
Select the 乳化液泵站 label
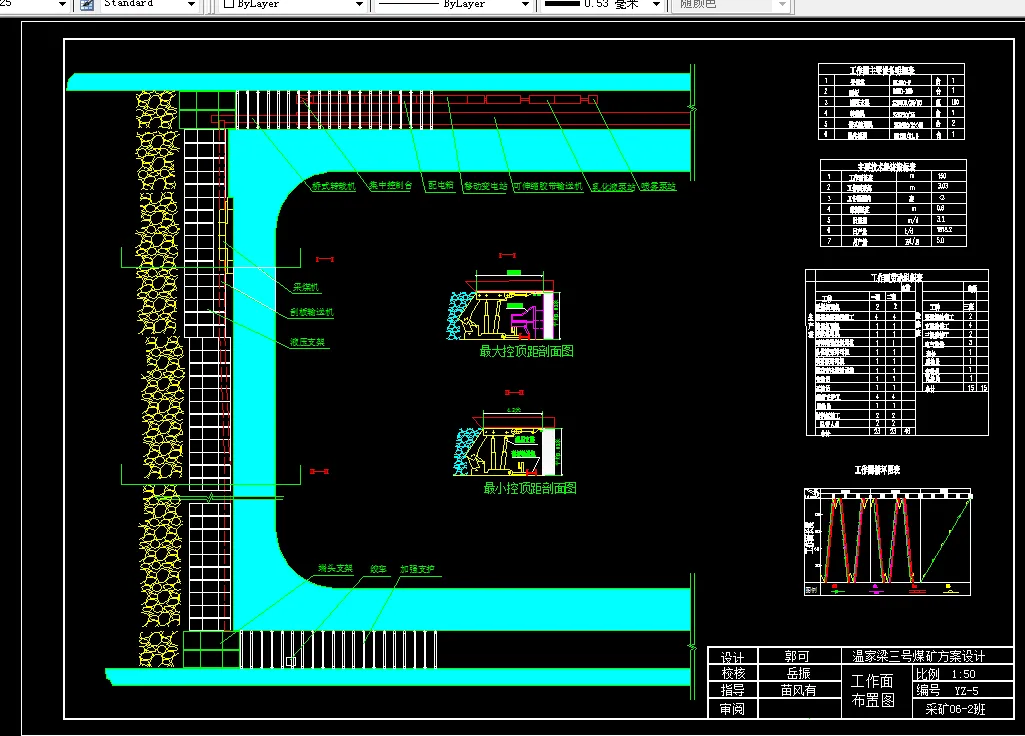click(613, 187)
